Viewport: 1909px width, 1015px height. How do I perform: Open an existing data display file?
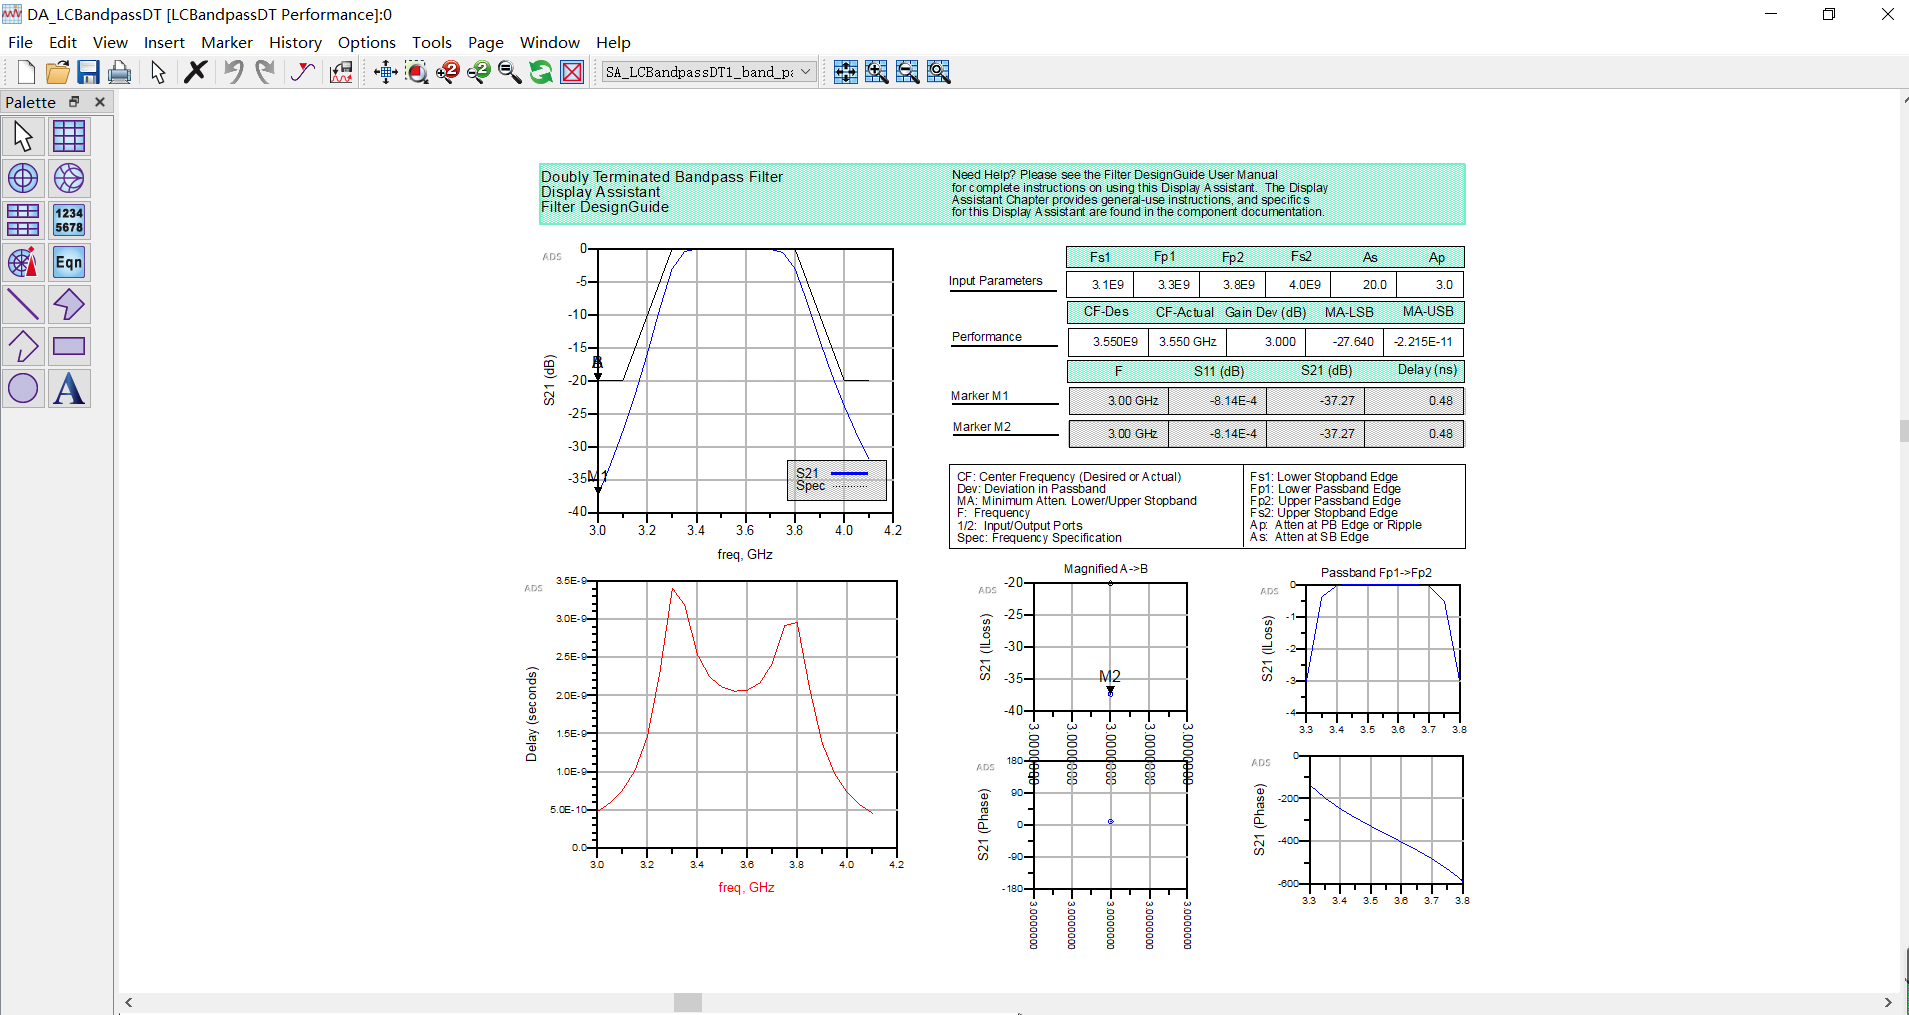[x=57, y=72]
